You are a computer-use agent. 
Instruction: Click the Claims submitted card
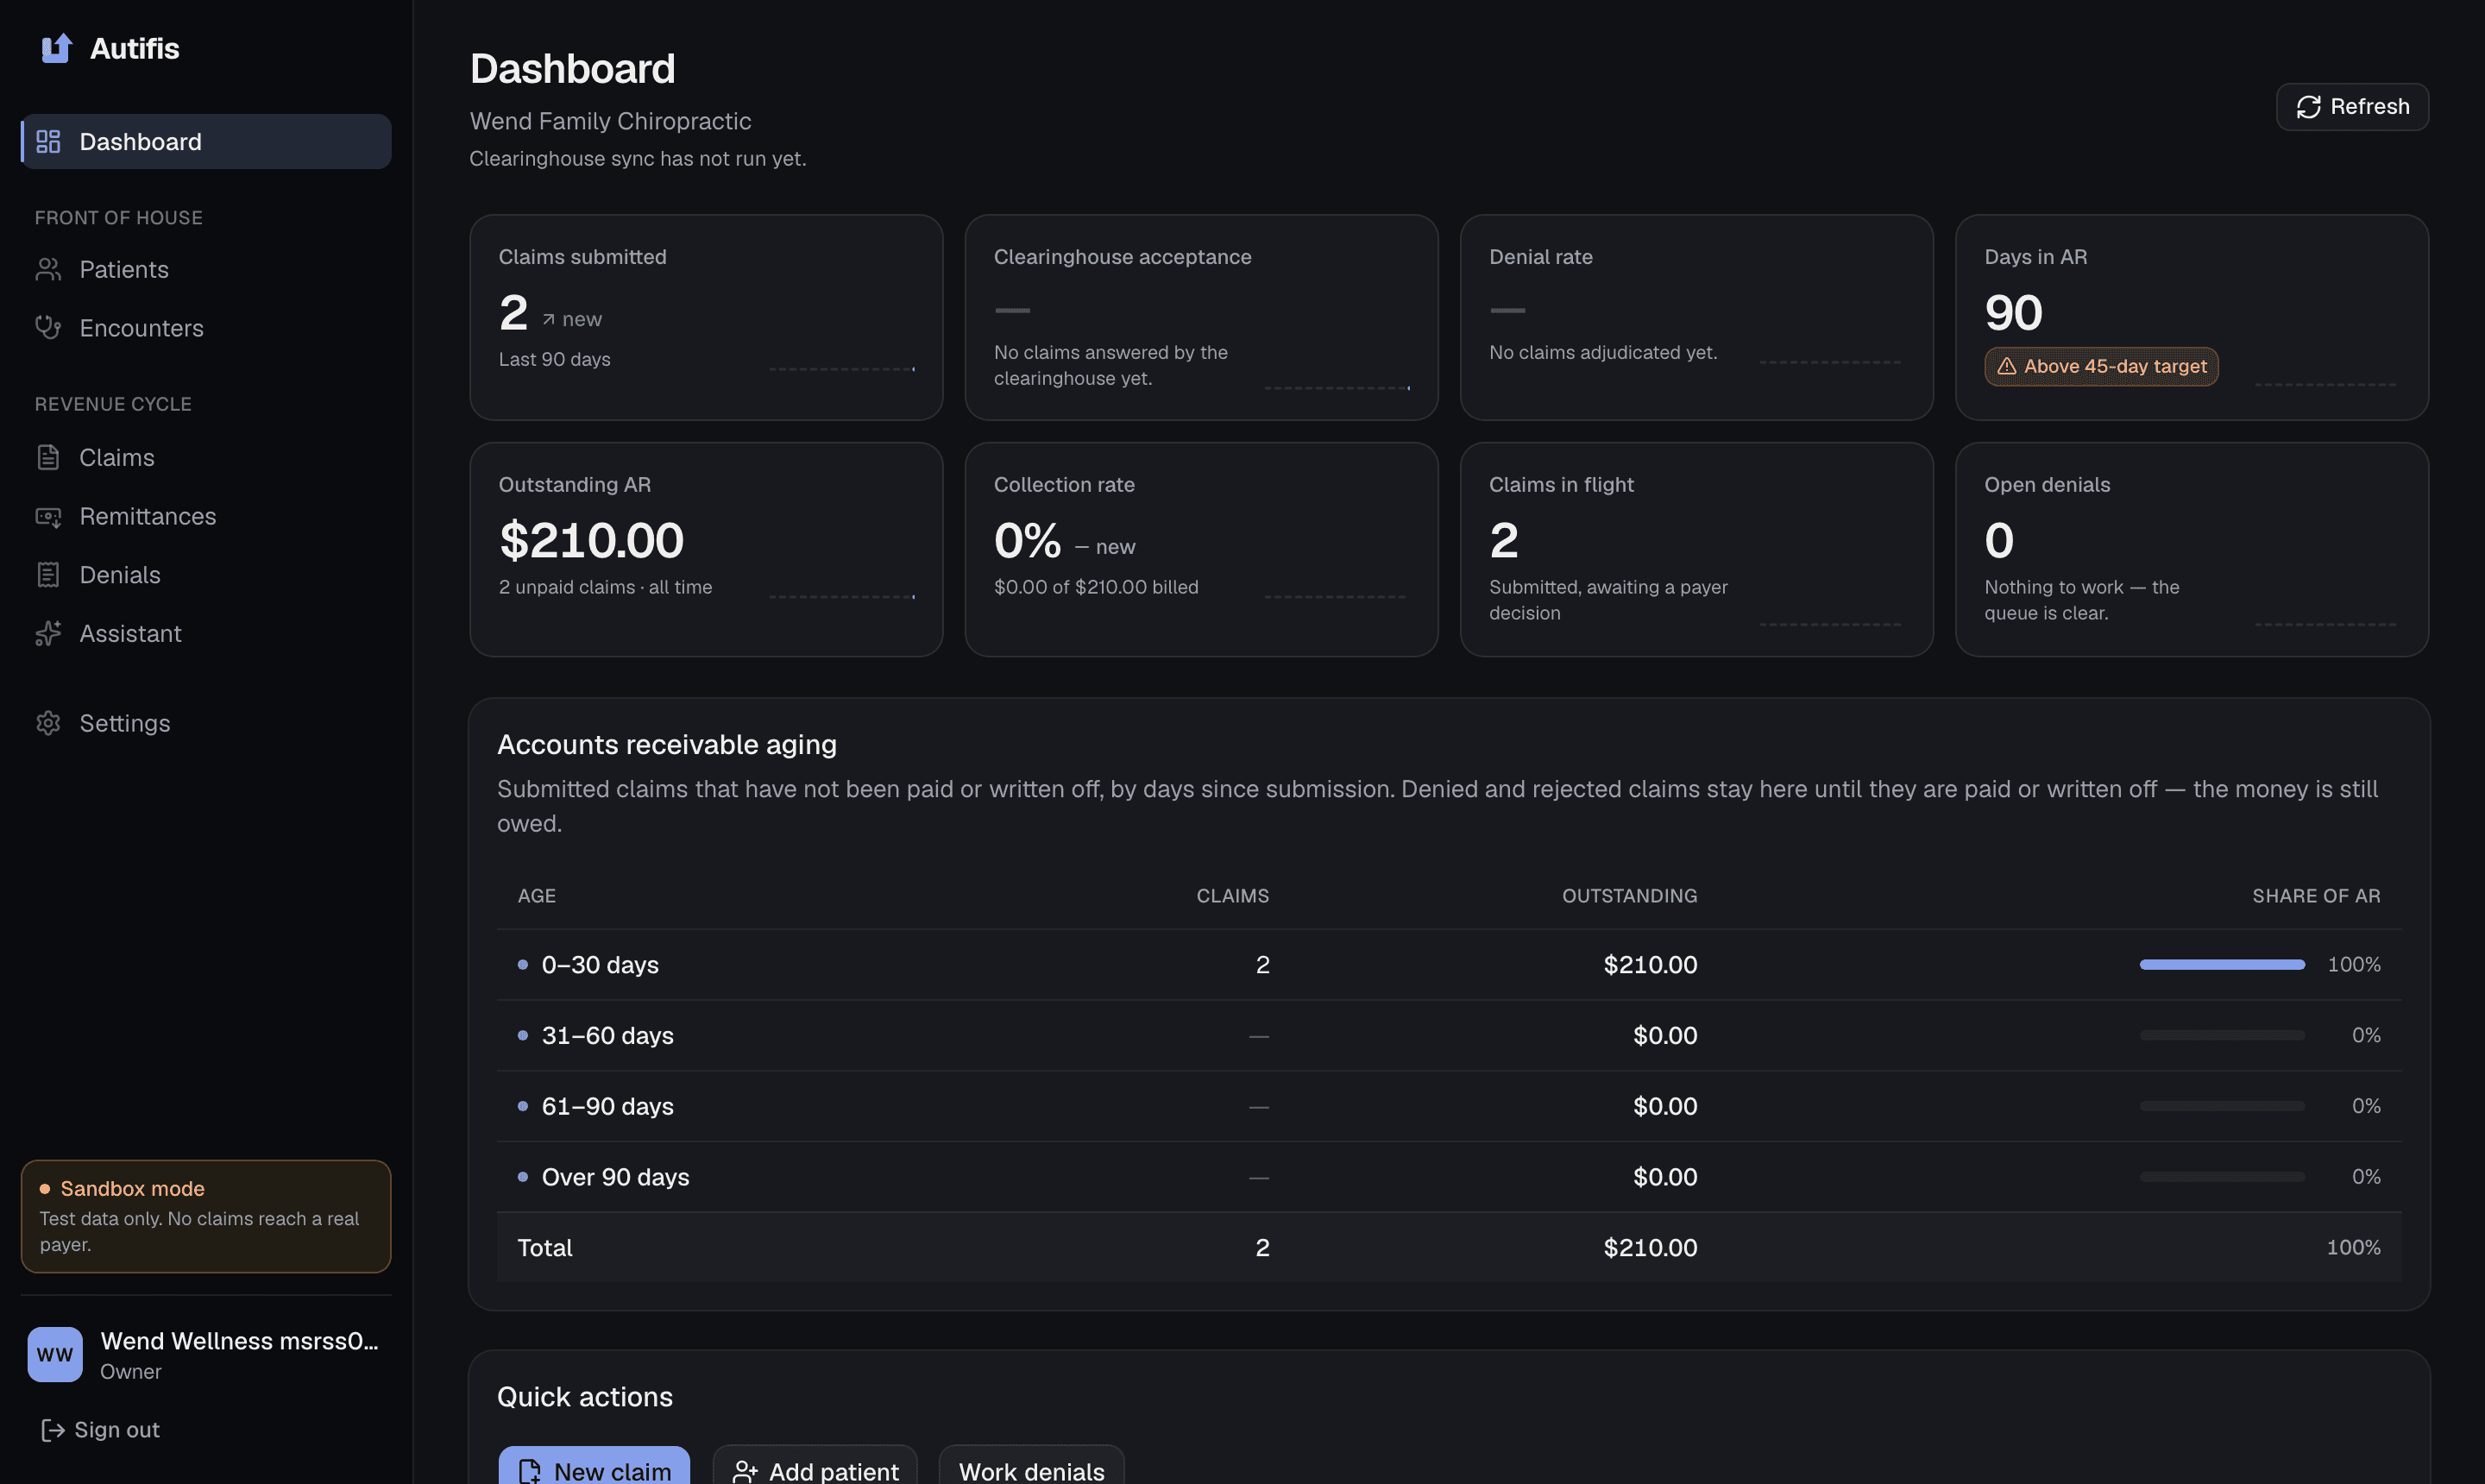click(x=706, y=317)
